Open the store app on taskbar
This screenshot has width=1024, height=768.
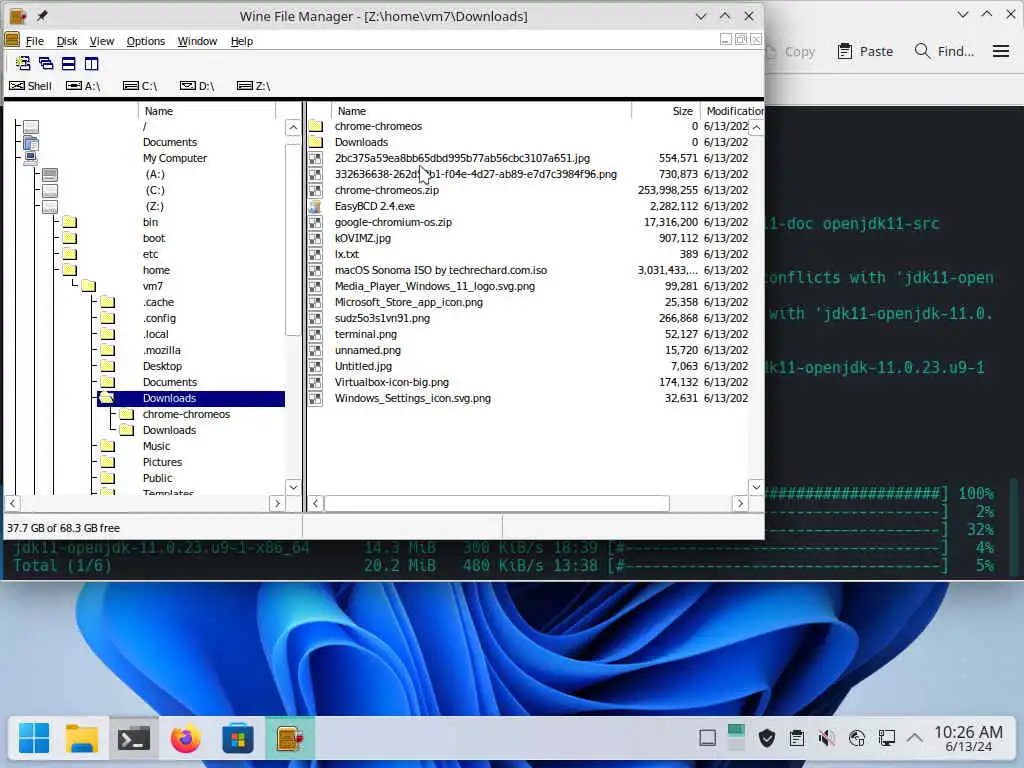[x=238, y=739]
